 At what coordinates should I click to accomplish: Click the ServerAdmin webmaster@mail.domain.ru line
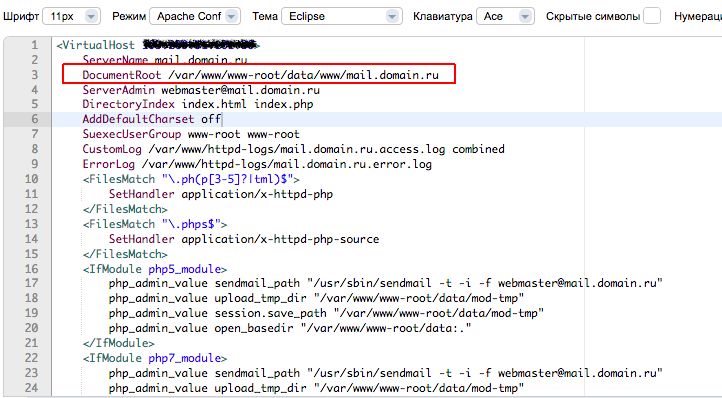pyautogui.click(x=201, y=89)
